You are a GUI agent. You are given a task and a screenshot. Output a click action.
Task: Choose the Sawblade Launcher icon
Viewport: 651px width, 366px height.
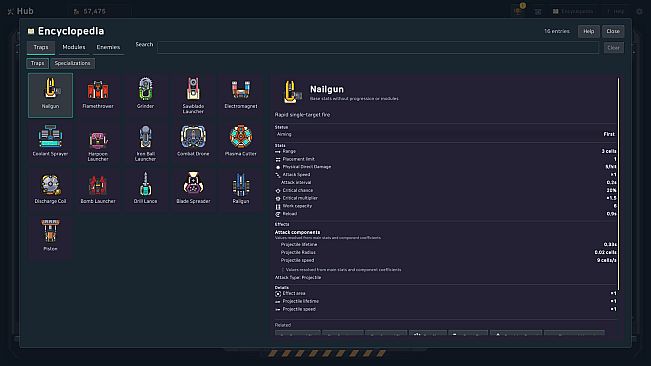[193, 95]
